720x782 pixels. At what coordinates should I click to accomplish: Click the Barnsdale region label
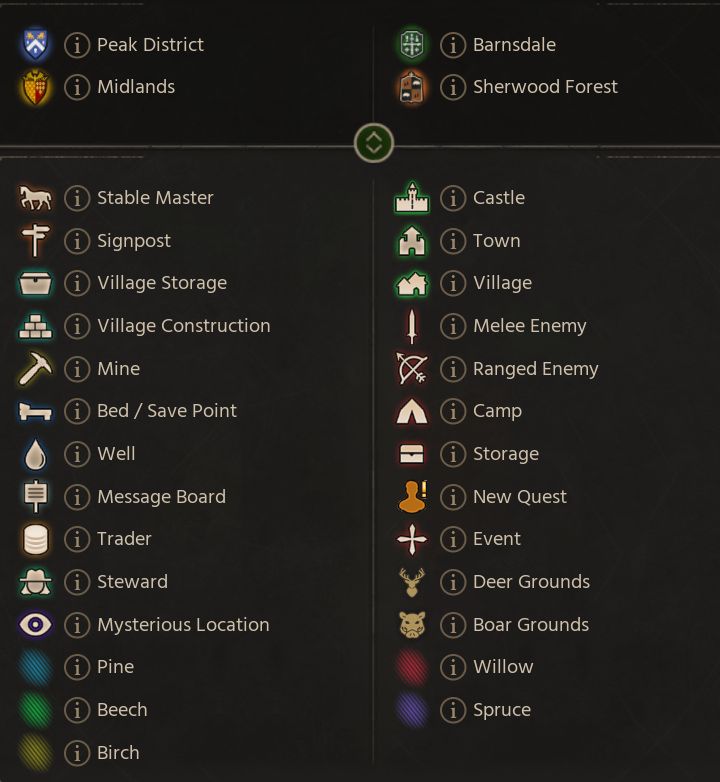tap(514, 45)
